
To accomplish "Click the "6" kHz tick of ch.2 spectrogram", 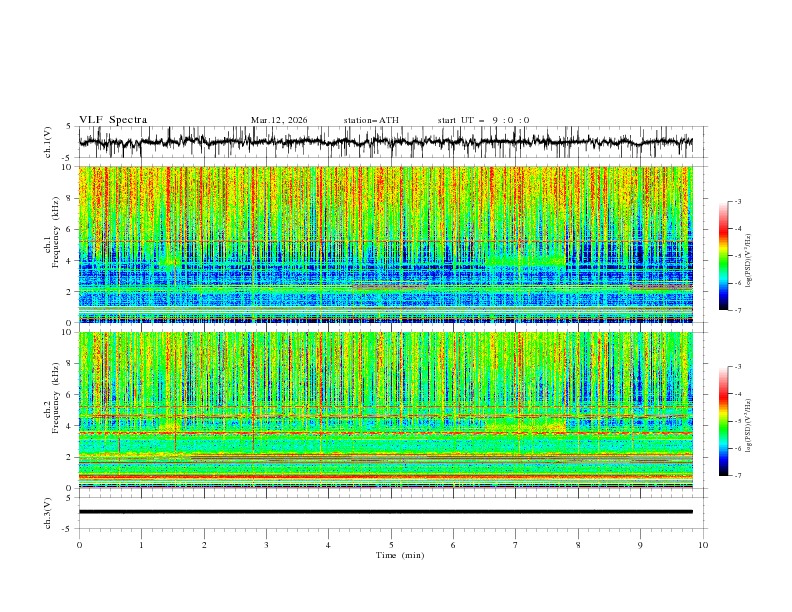I will pos(70,395).
